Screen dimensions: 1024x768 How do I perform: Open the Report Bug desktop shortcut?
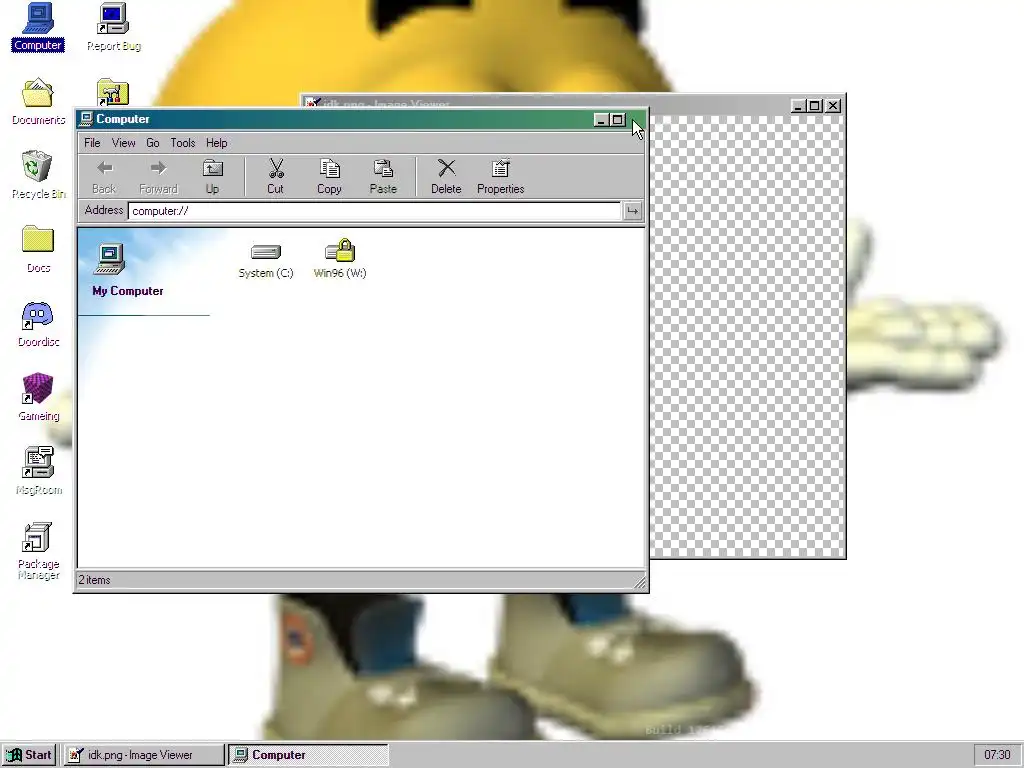114,27
